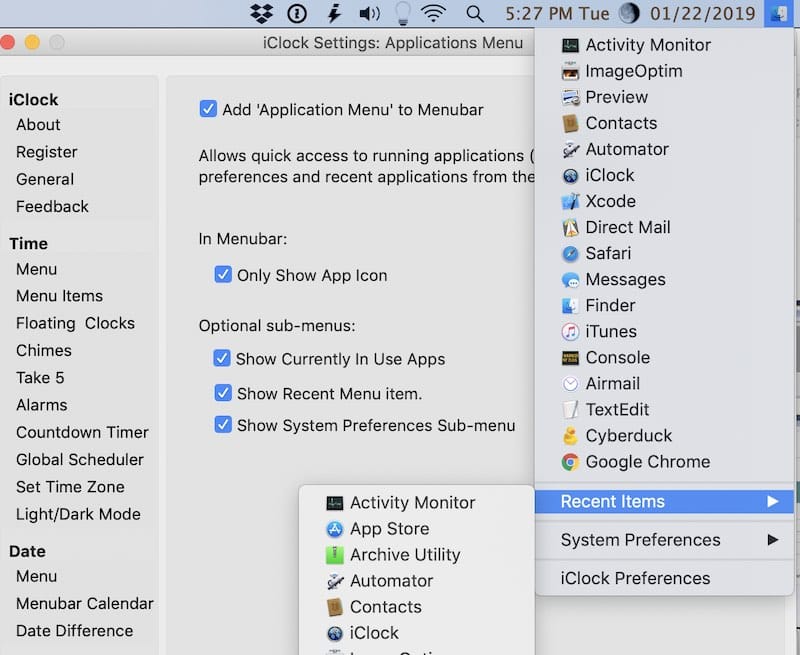Open the About settings page

click(x=38, y=124)
